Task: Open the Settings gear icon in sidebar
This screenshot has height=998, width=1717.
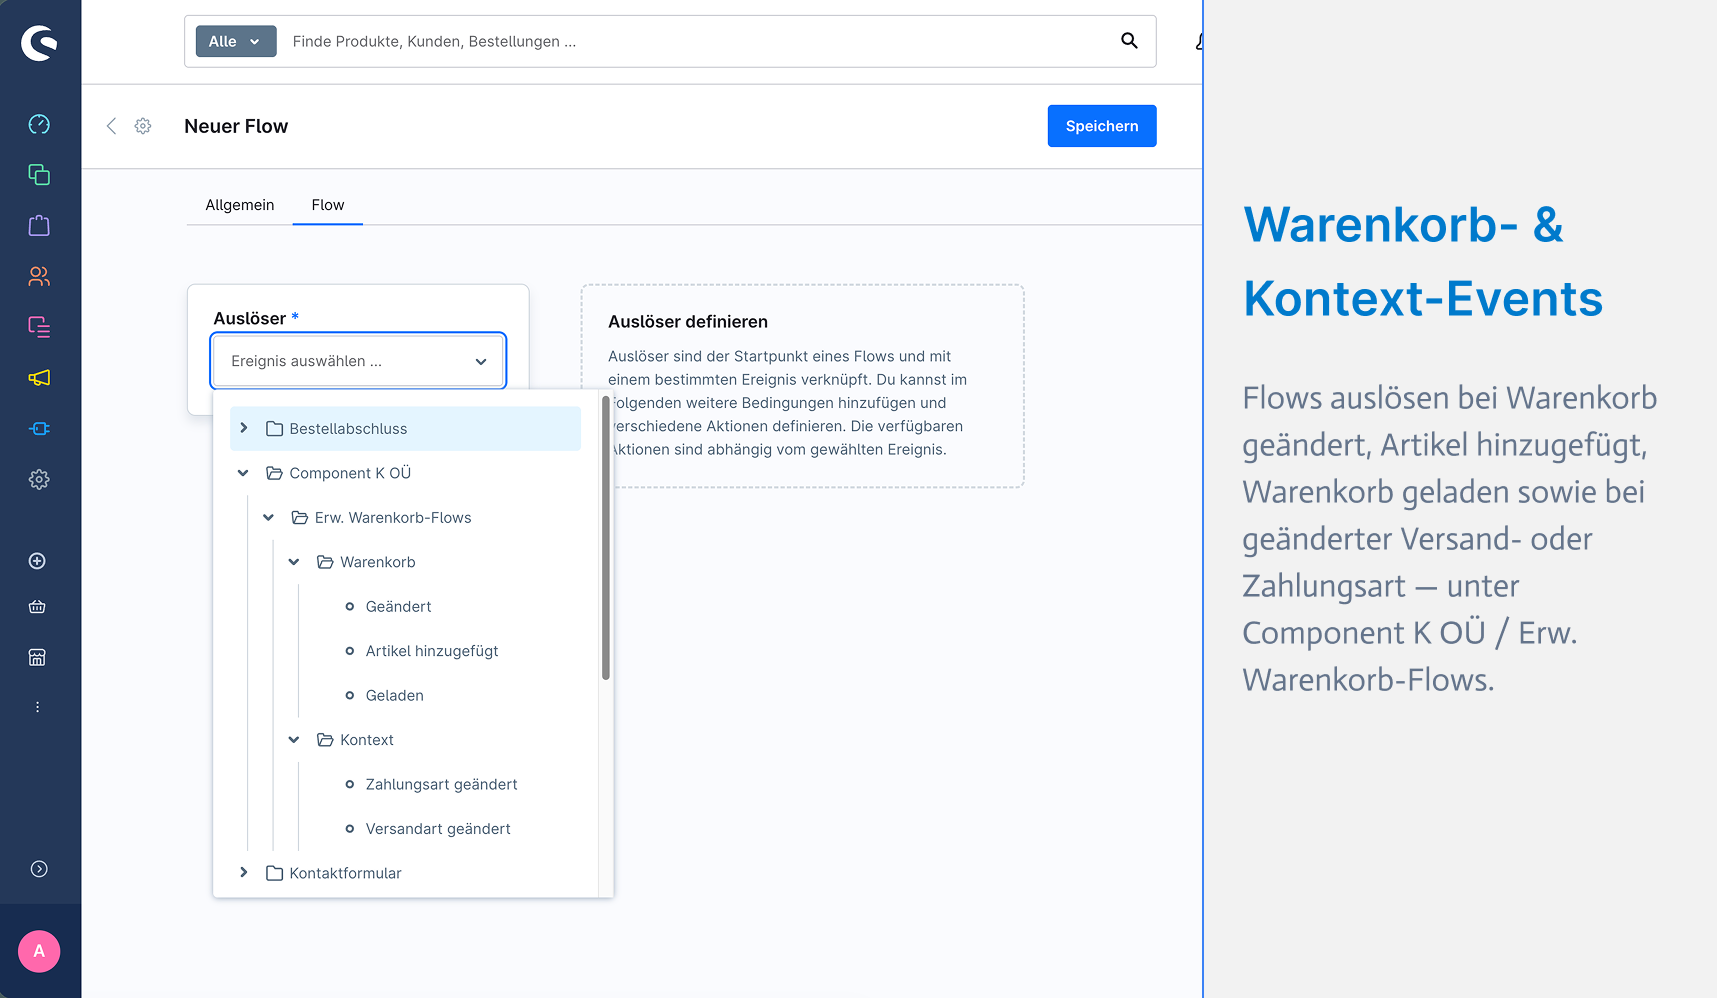Action: [39, 479]
